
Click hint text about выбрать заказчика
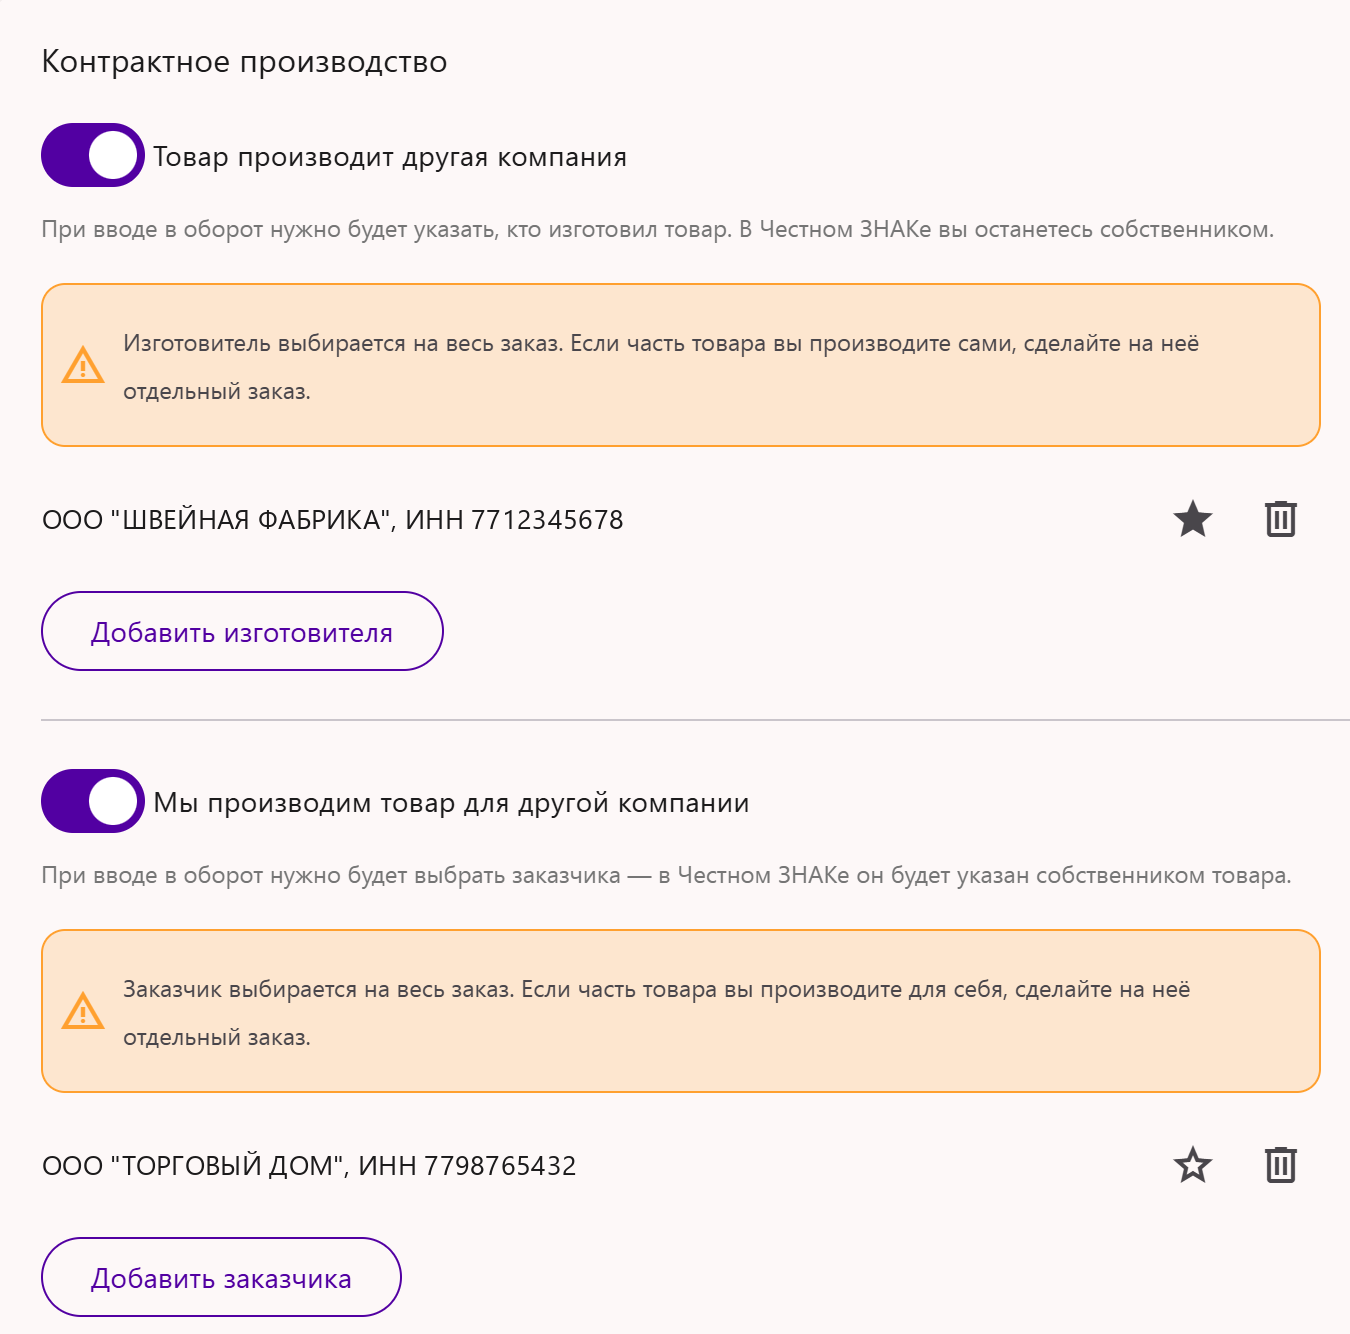click(667, 875)
